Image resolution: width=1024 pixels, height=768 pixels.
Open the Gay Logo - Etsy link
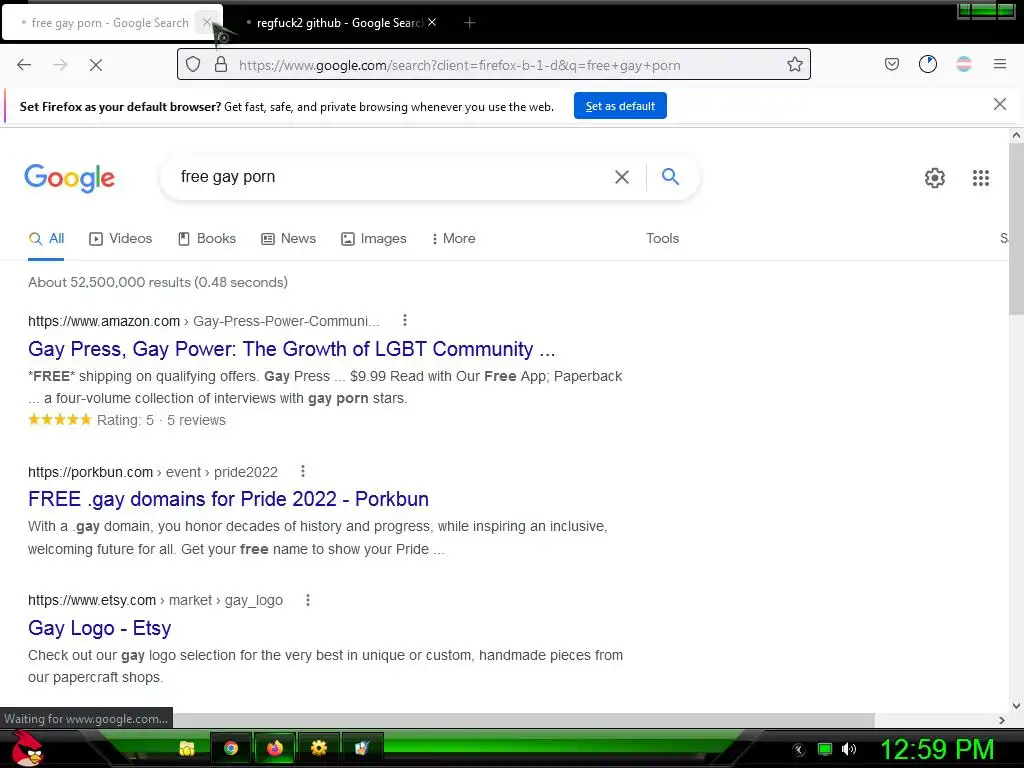[99, 628]
